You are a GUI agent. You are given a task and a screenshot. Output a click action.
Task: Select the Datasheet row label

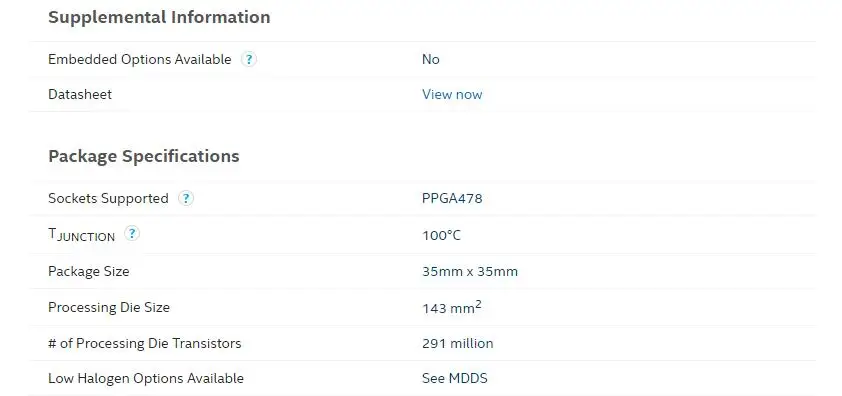[x=80, y=95]
